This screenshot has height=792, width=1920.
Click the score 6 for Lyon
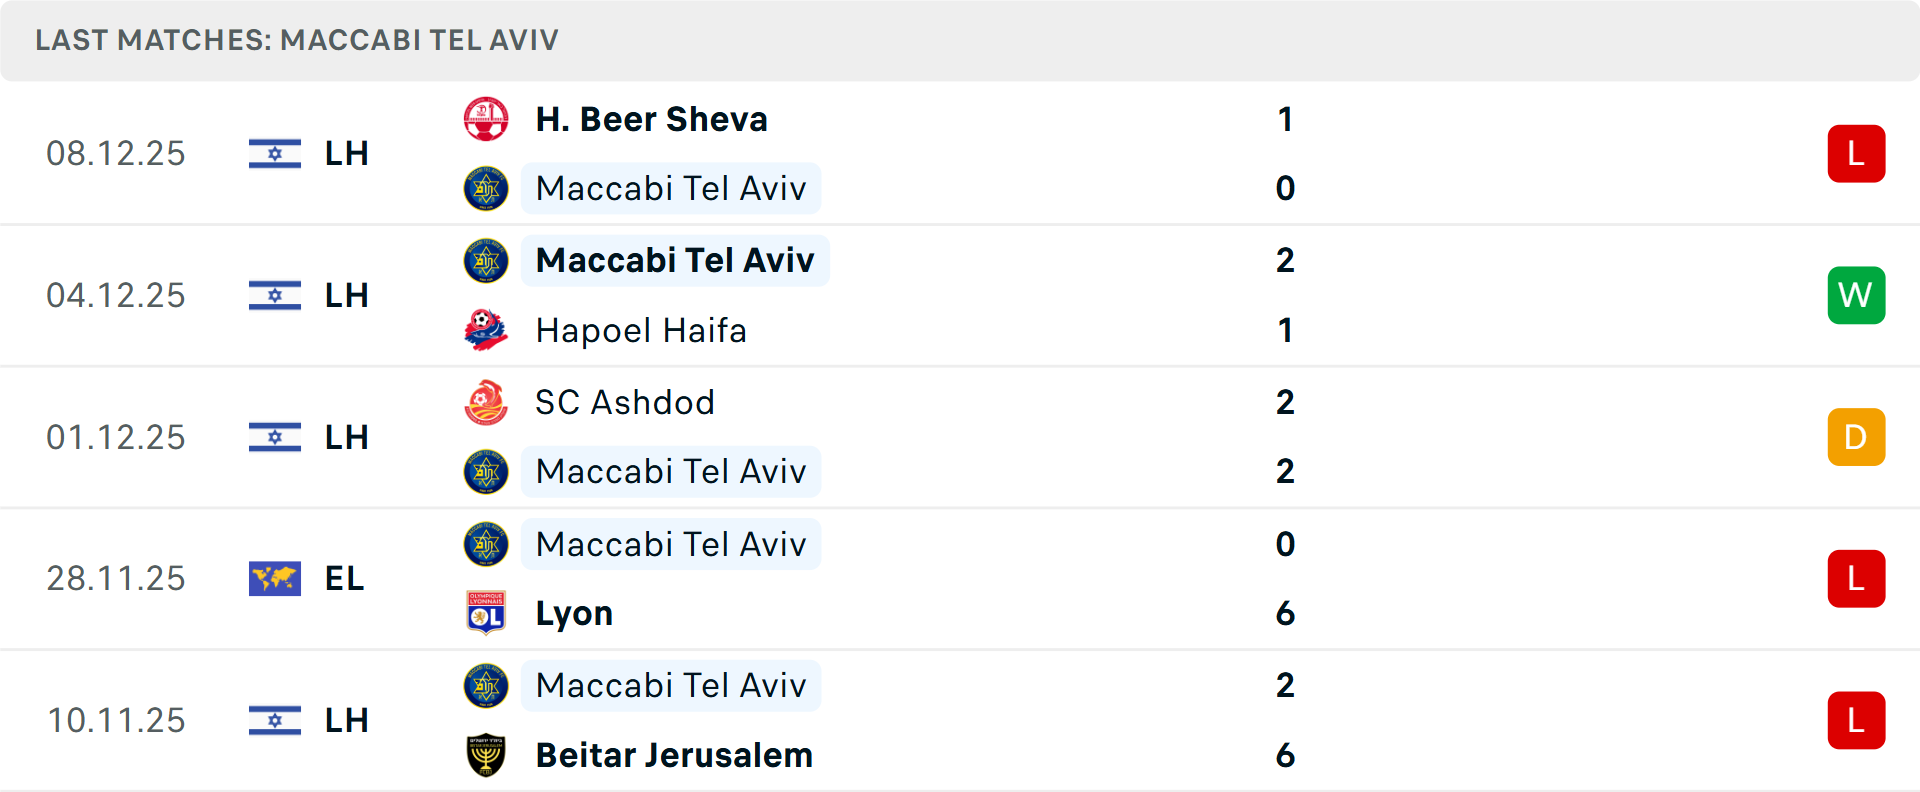click(1286, 613)
